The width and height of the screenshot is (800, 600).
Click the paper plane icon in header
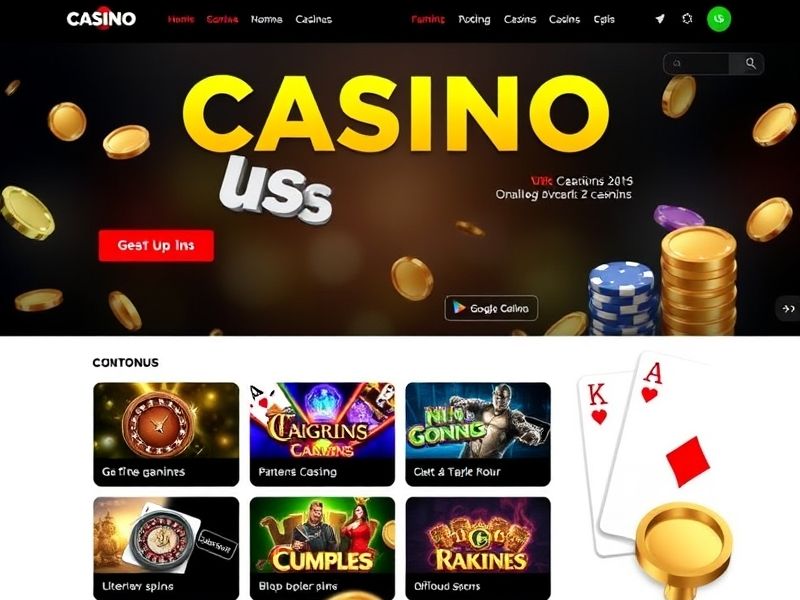tap(660, 19)
